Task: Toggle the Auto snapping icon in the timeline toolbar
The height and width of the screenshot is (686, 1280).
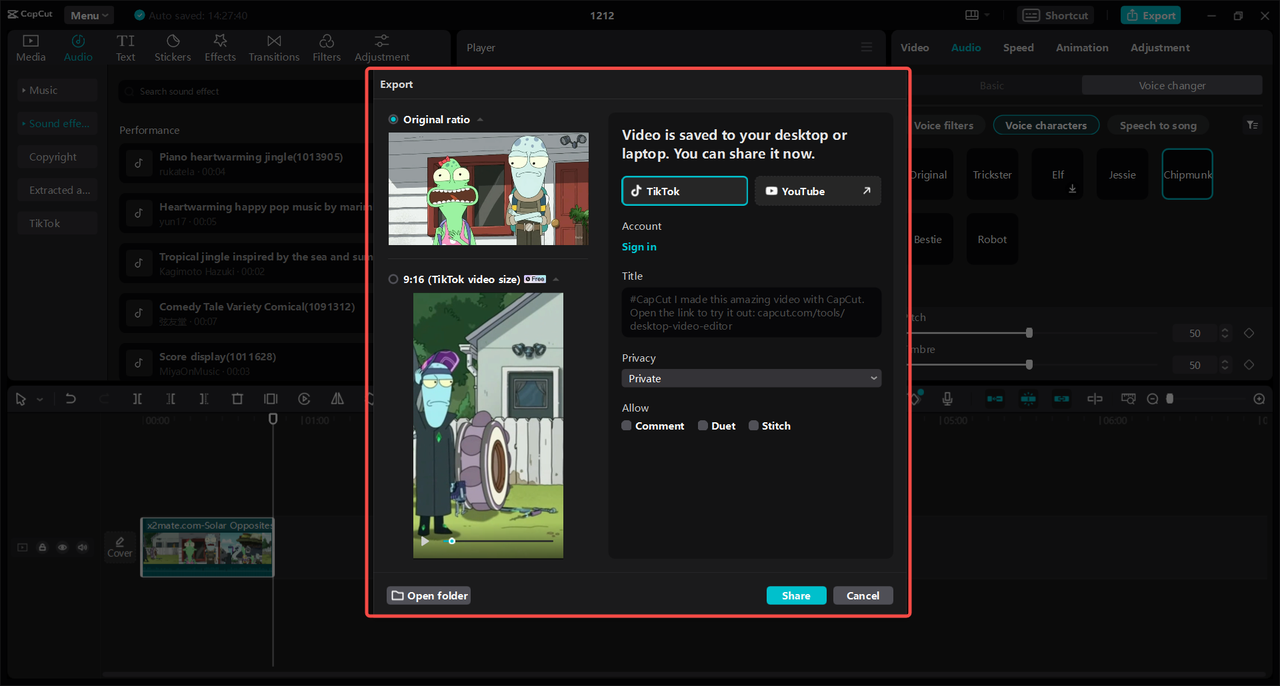Action: pyautogui.click(x=1028, y=398)
